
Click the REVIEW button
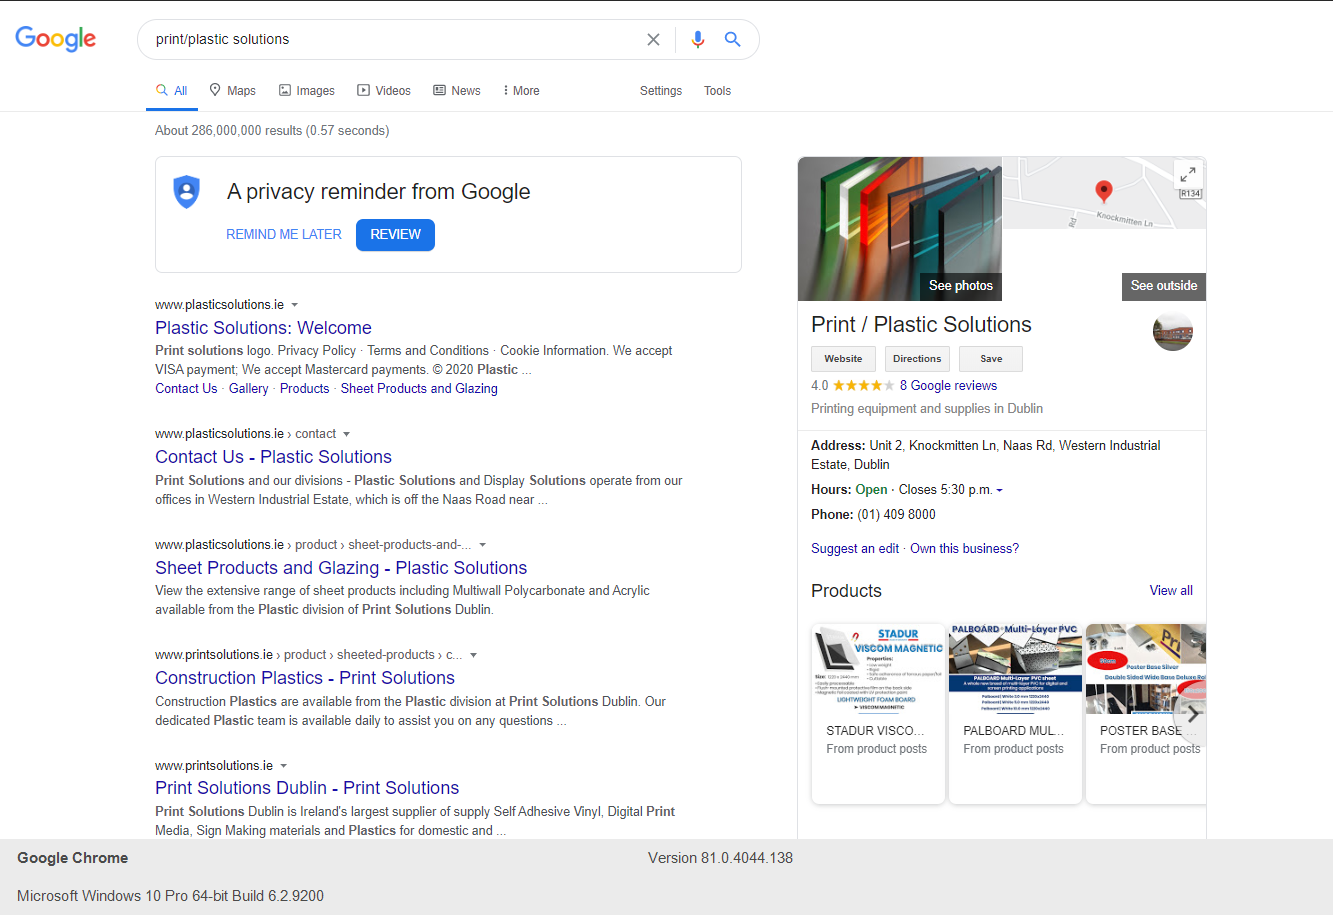(395, 234)
